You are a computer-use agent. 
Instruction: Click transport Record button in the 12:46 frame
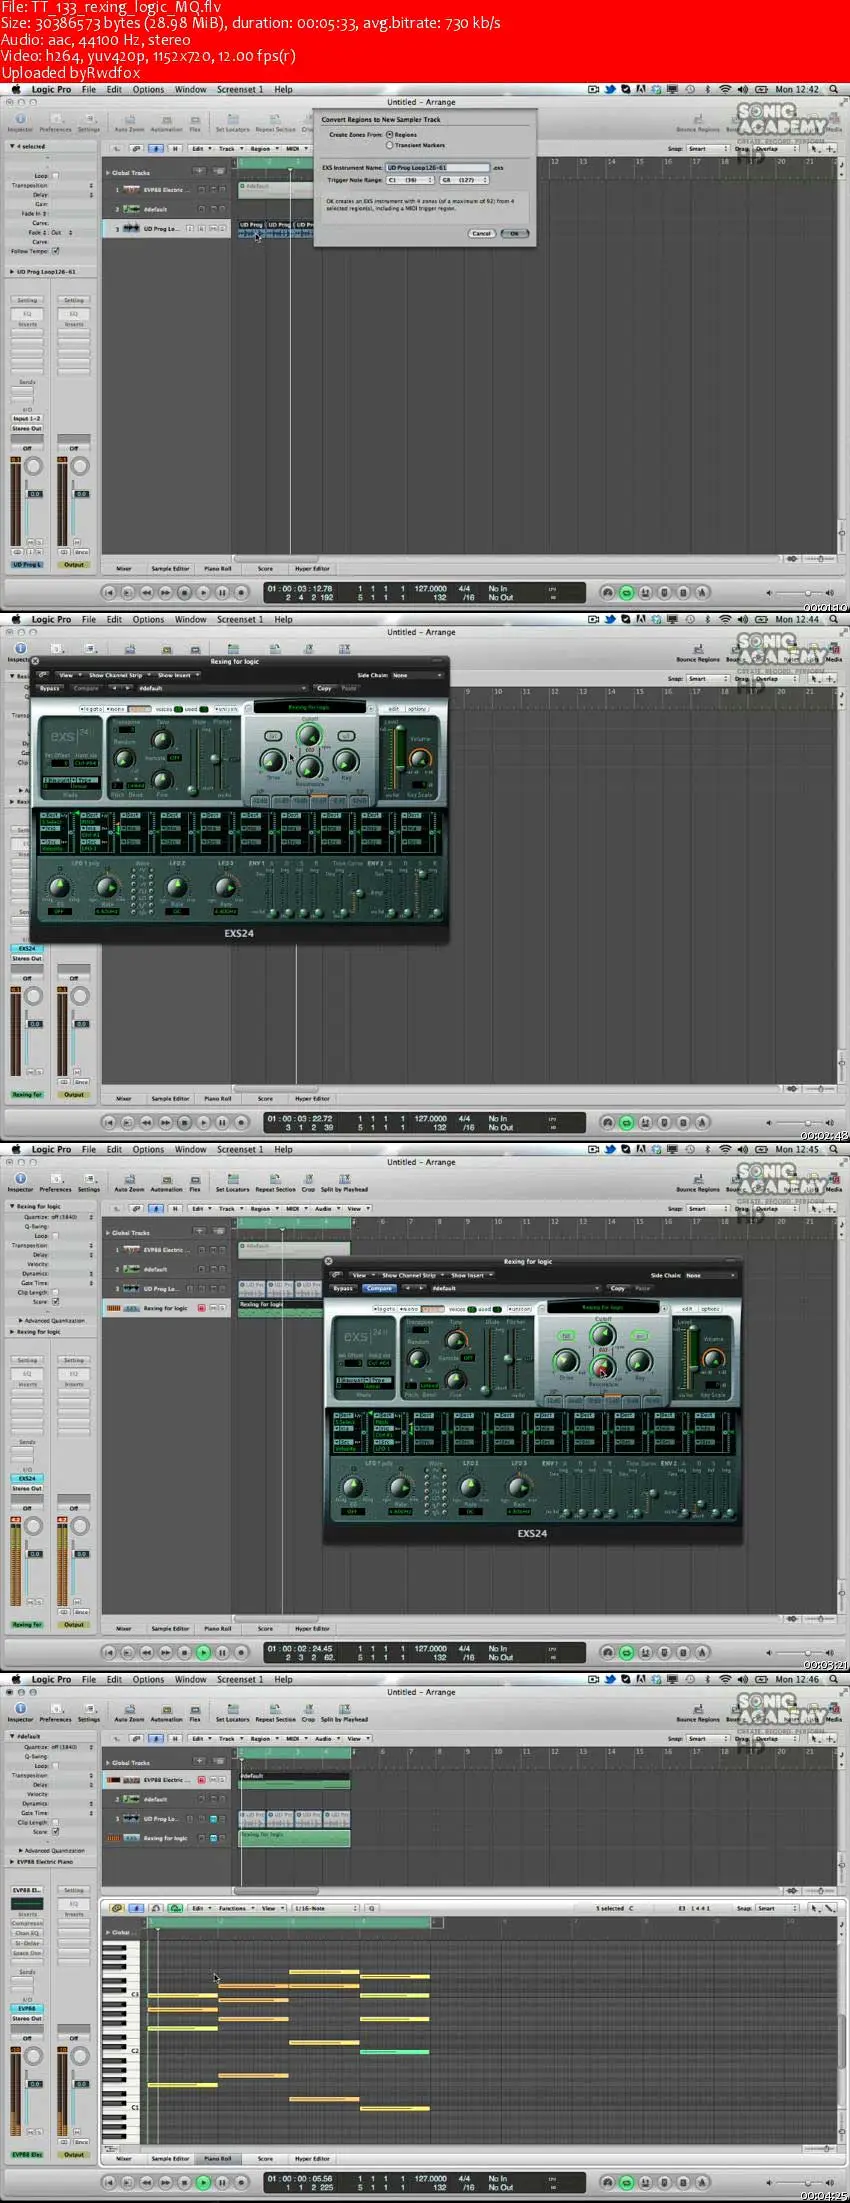pos(240,2182)
